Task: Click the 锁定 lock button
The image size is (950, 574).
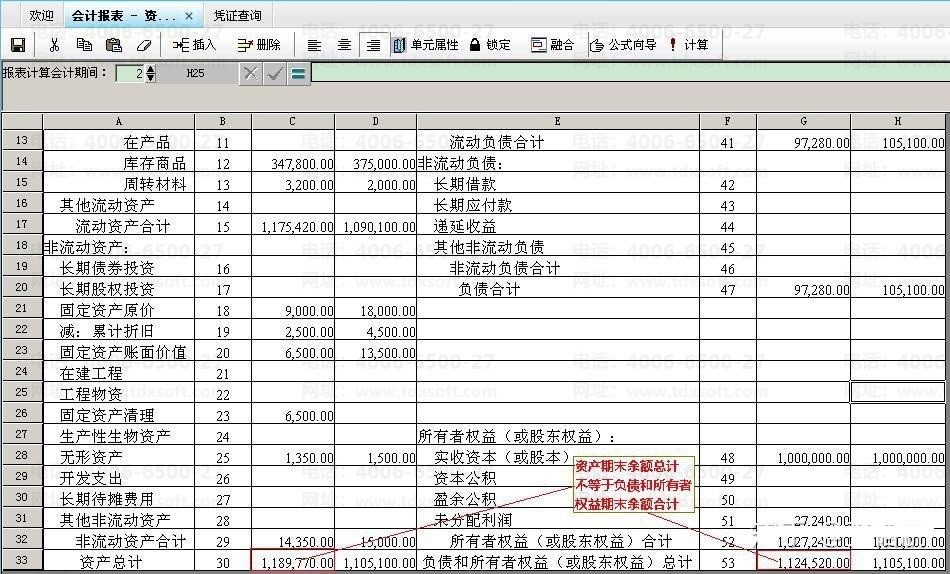Action: (490, 45)
